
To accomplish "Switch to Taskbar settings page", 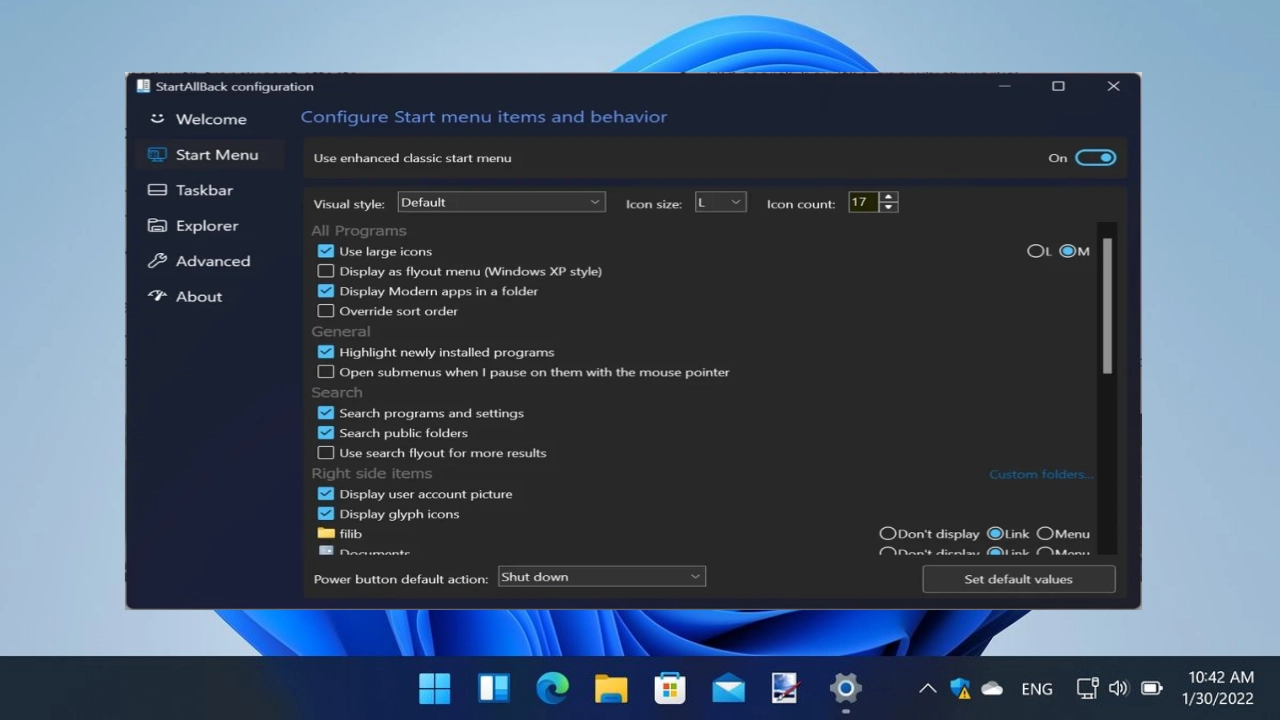I will click(x=204, y=190).
